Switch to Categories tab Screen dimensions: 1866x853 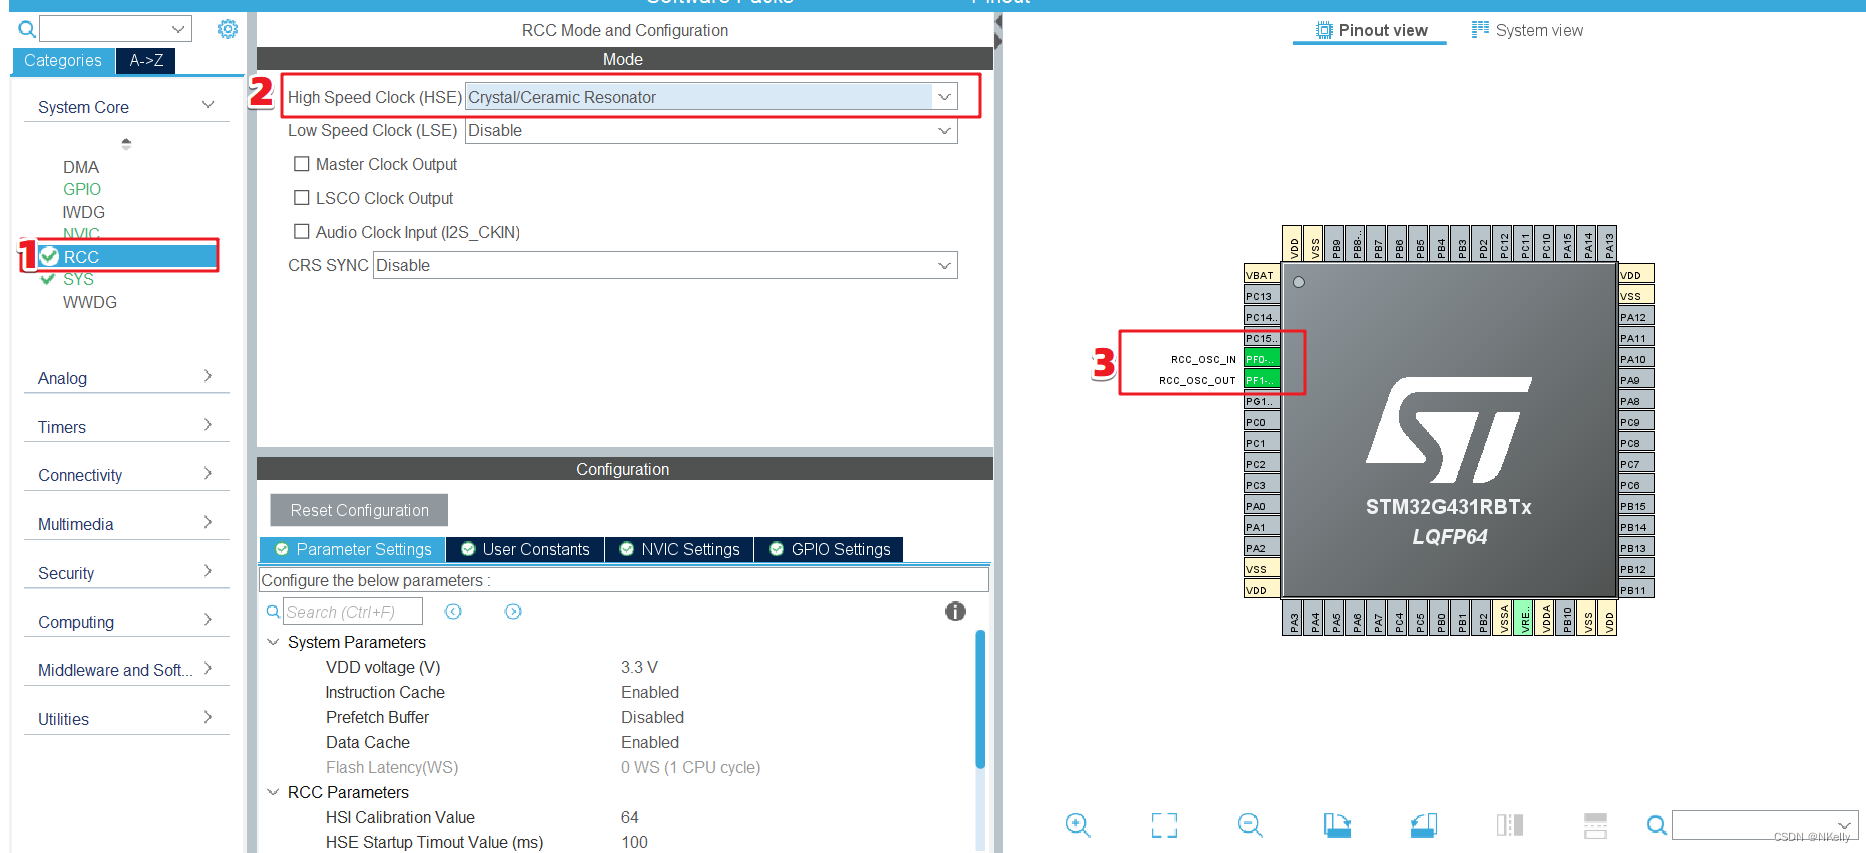63,61
